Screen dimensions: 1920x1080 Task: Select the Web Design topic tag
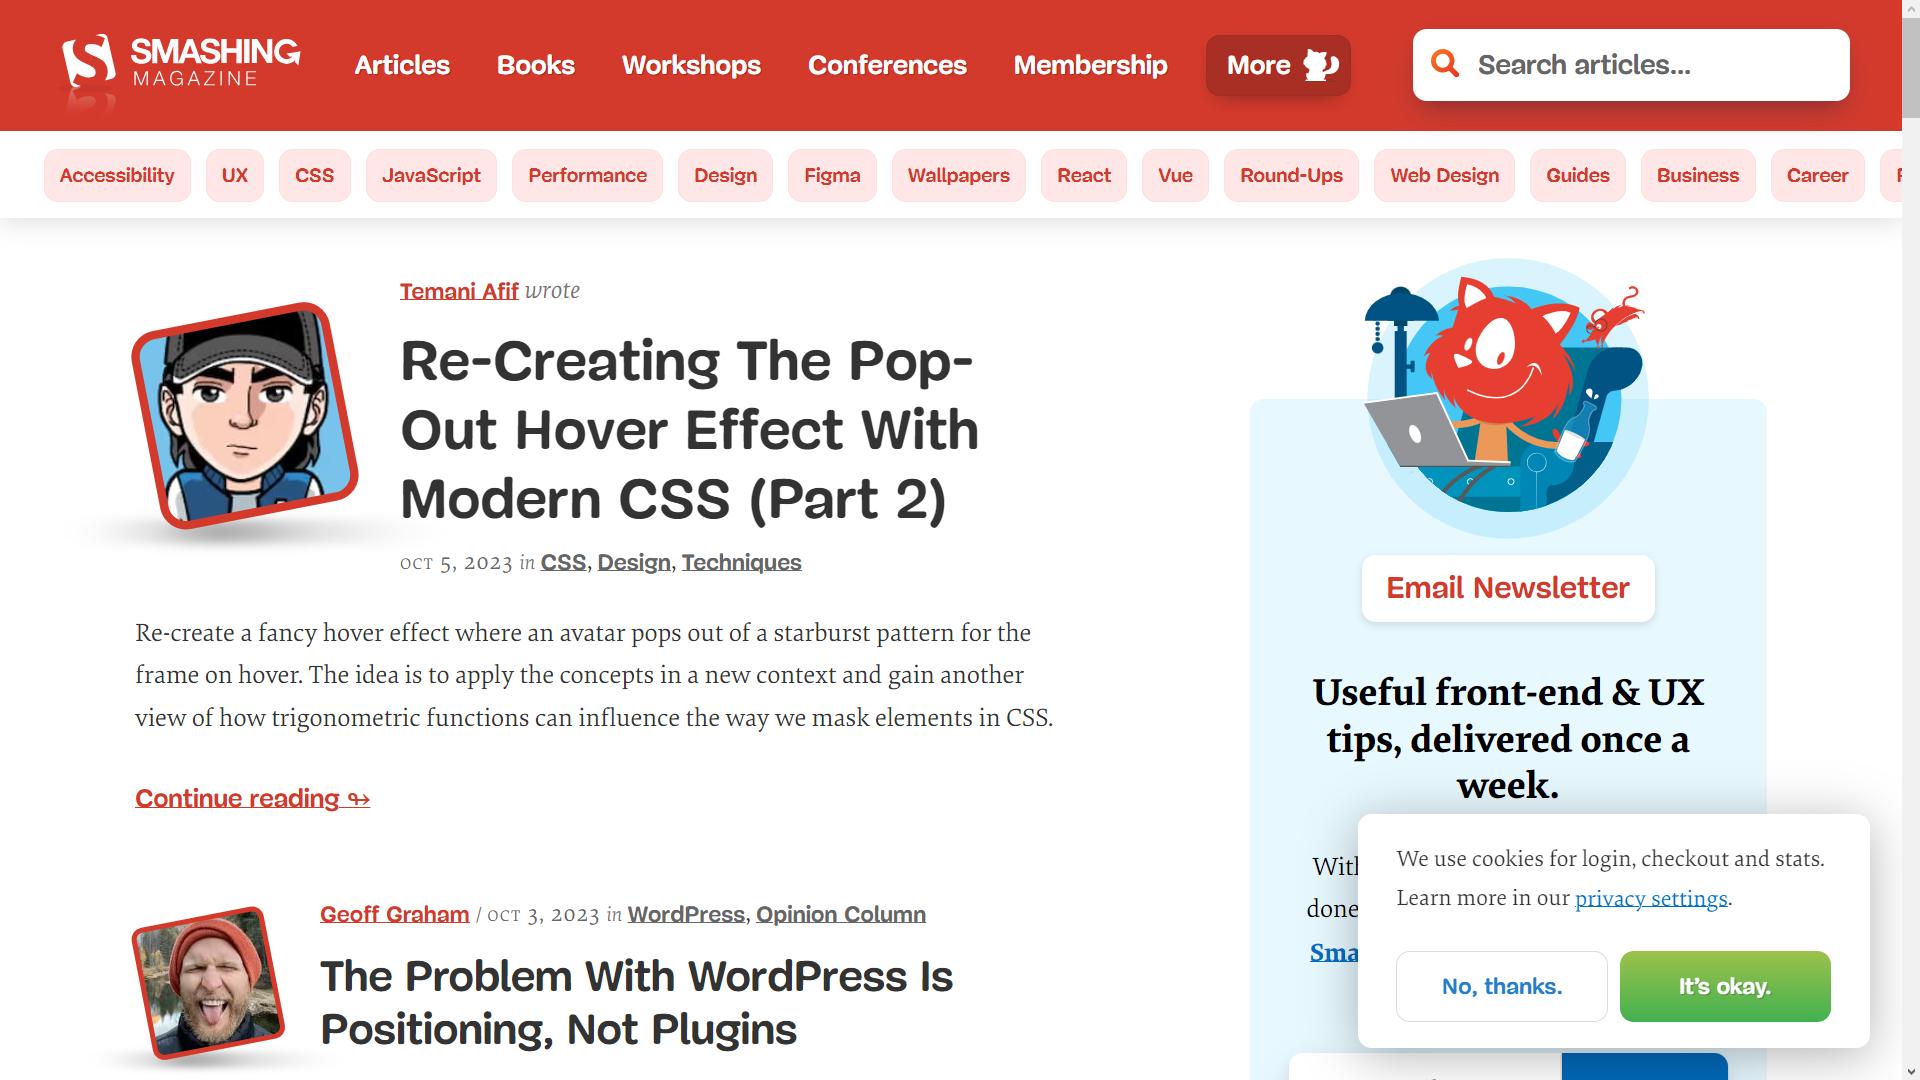click(1444, 175)
